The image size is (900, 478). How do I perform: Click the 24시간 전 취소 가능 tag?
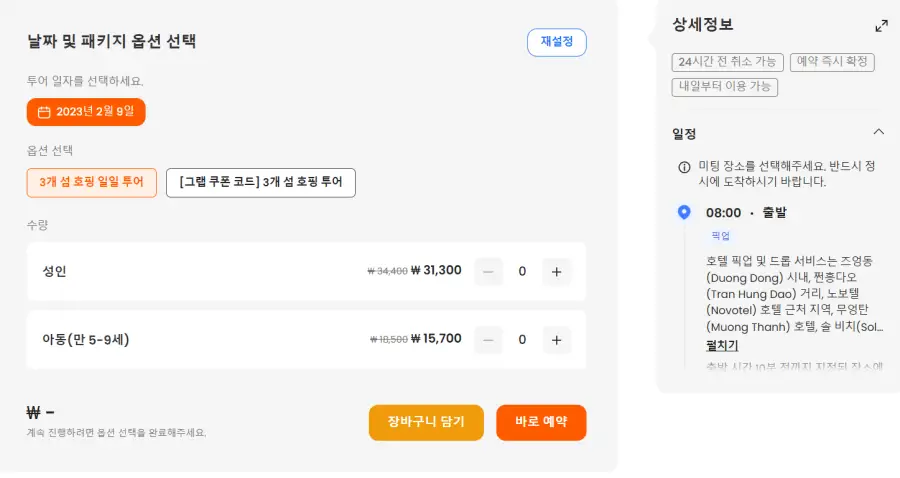727,62
